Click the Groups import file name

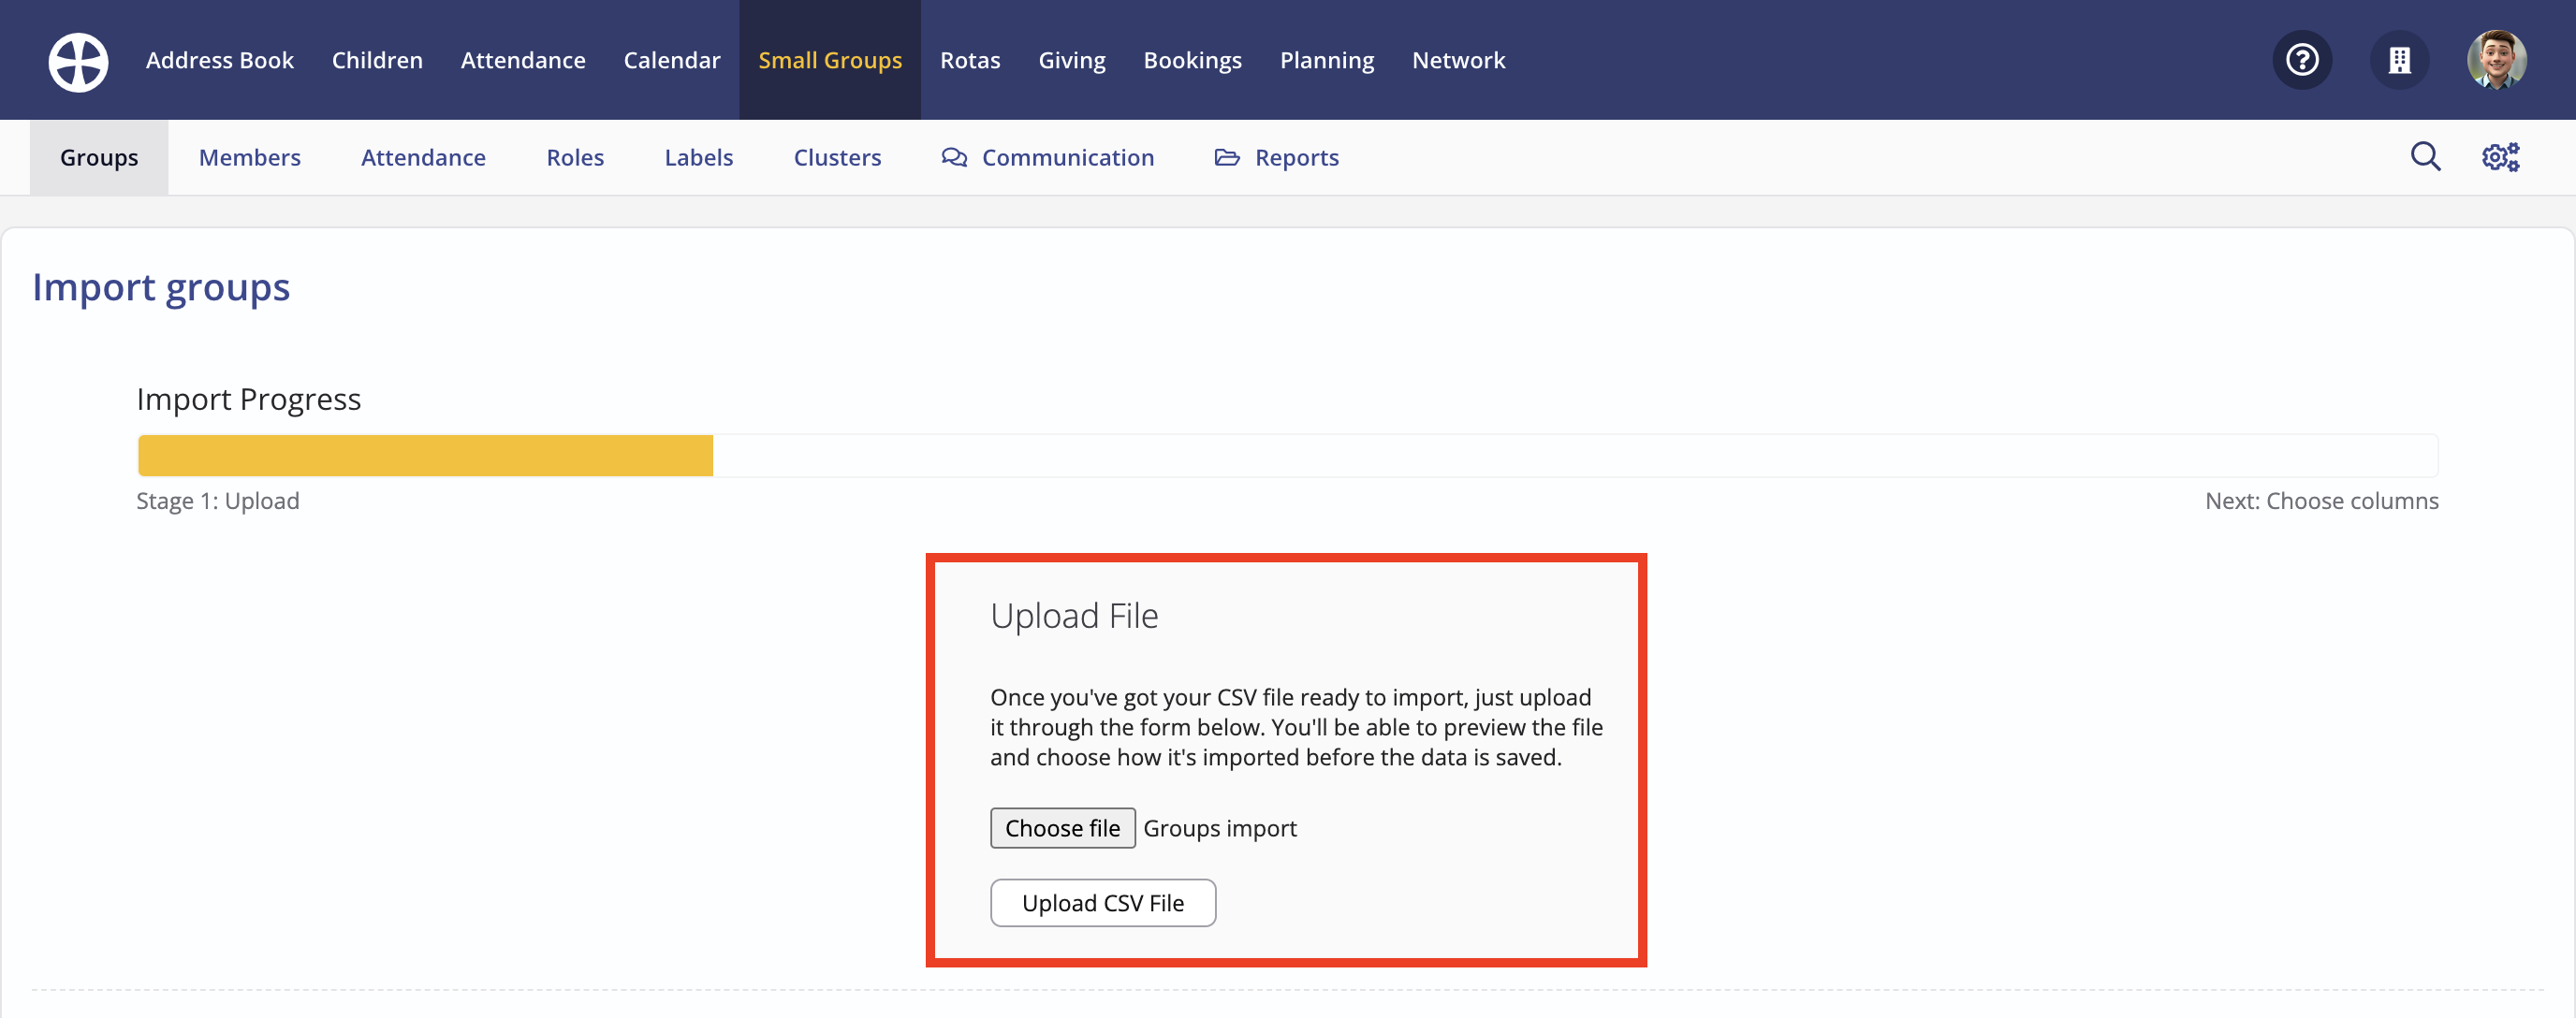(1219, 828)
